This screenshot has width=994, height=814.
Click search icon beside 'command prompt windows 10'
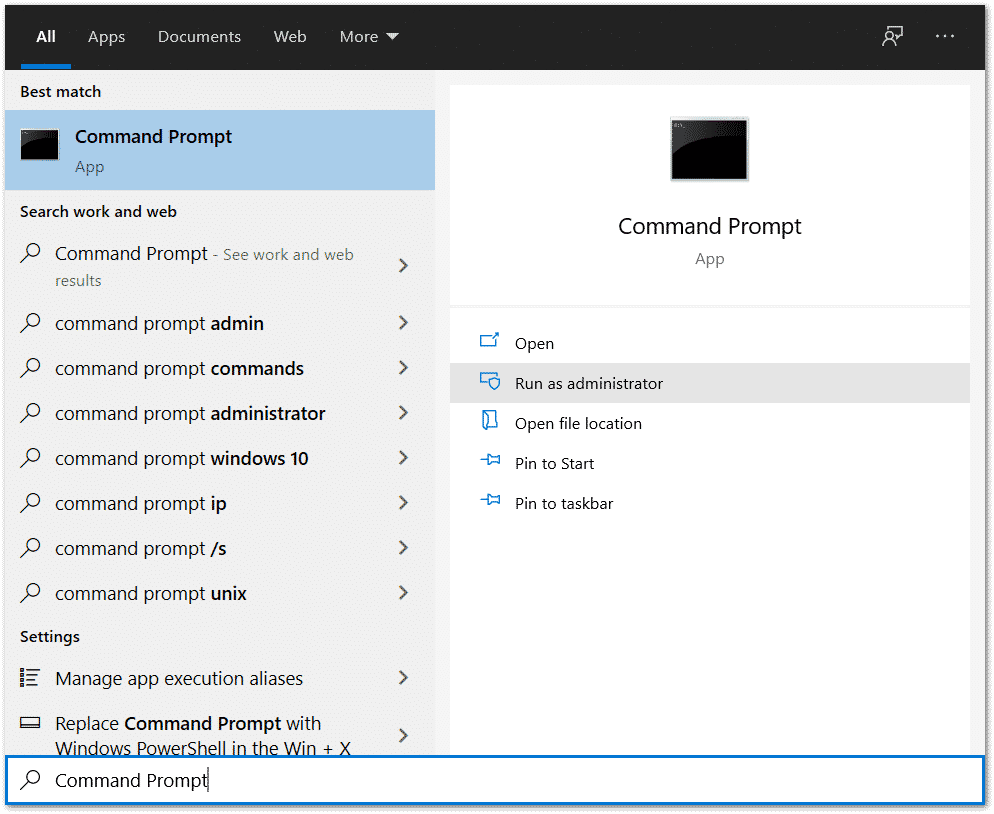point(30,458)
